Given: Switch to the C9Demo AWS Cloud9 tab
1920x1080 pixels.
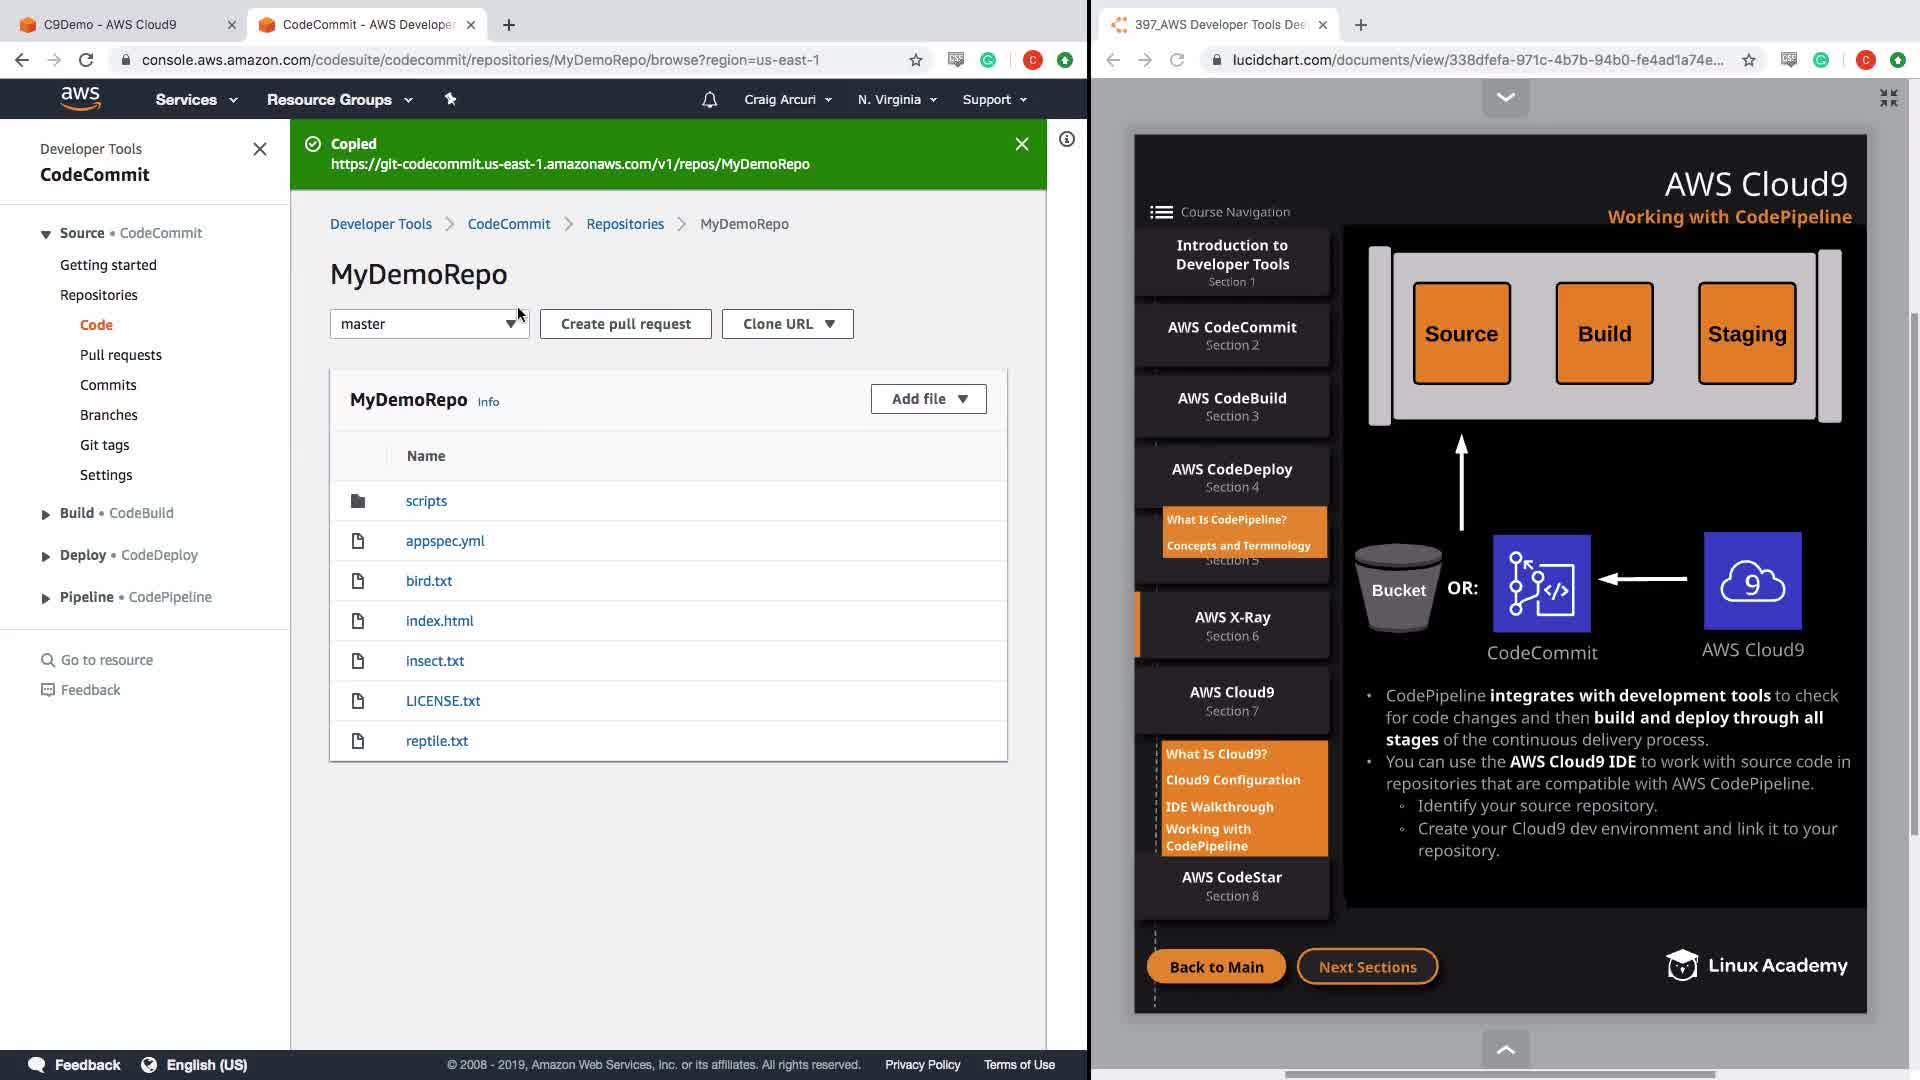Looking at the screenshot, I should click(110, 25).
